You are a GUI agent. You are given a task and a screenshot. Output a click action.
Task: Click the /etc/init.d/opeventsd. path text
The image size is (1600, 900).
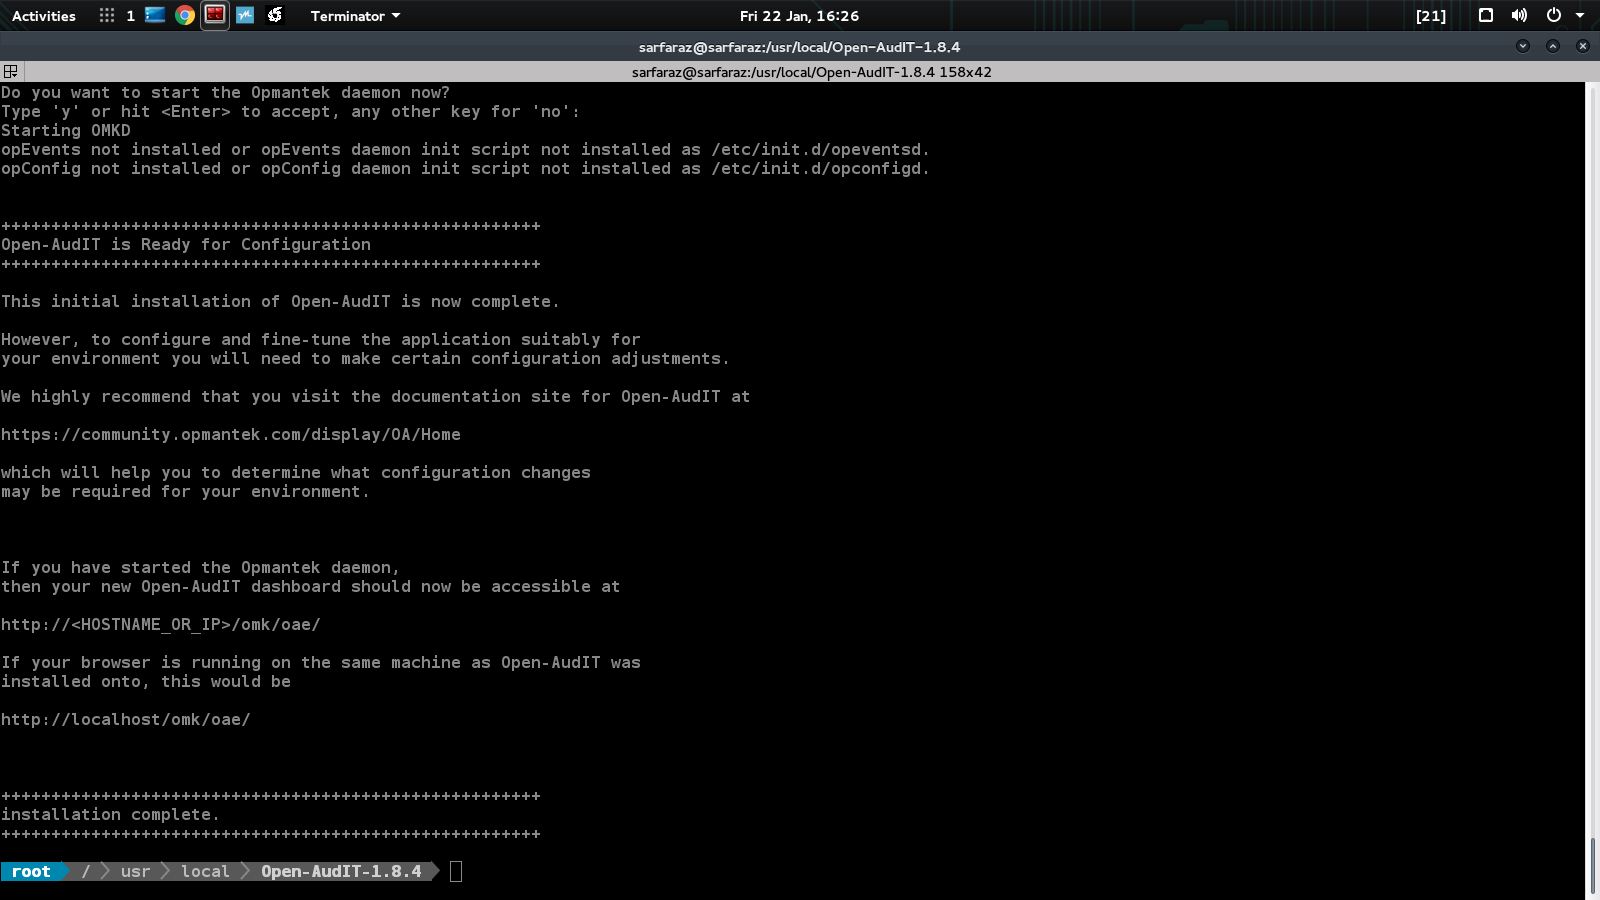click(x=820, y=150)
